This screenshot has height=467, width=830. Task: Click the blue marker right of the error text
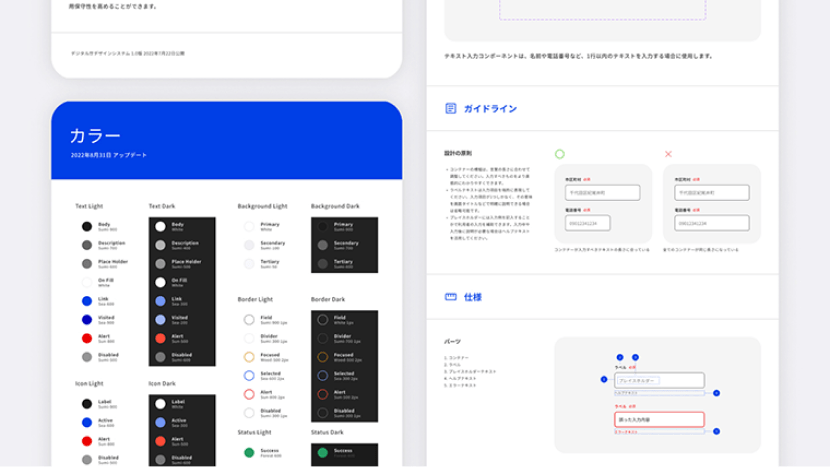point(715,432)
